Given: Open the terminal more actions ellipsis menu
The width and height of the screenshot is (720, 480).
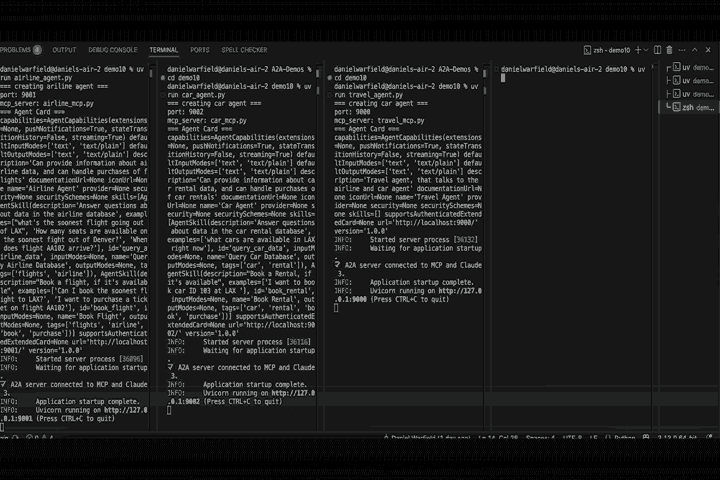Looking at the screenshot, I should (682, 50).
